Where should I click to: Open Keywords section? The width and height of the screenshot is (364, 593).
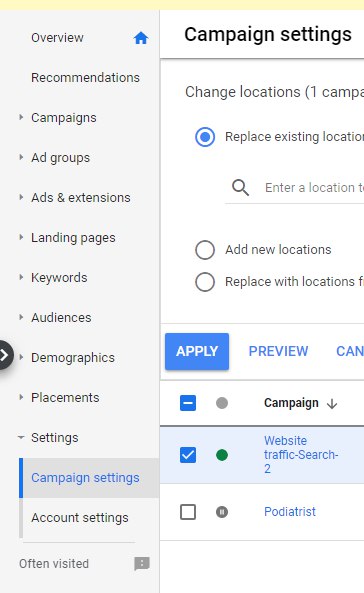tap(59, 278)
